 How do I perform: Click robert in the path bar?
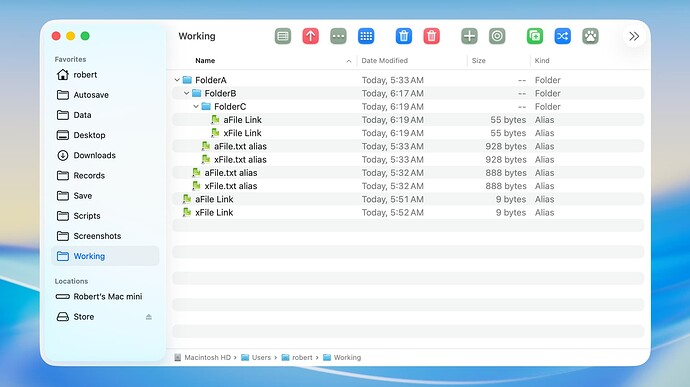point(297,358)
